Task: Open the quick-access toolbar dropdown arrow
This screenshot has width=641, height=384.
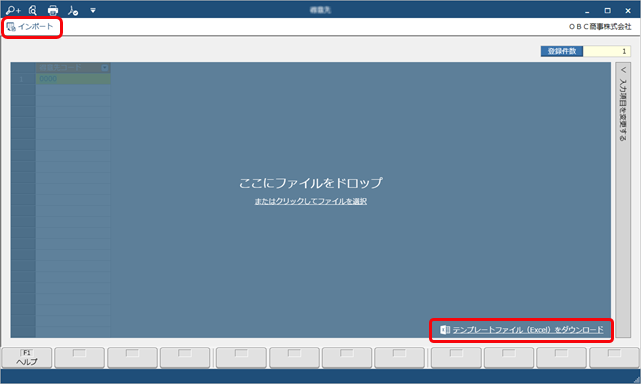Action: click(x=93, y=11)
